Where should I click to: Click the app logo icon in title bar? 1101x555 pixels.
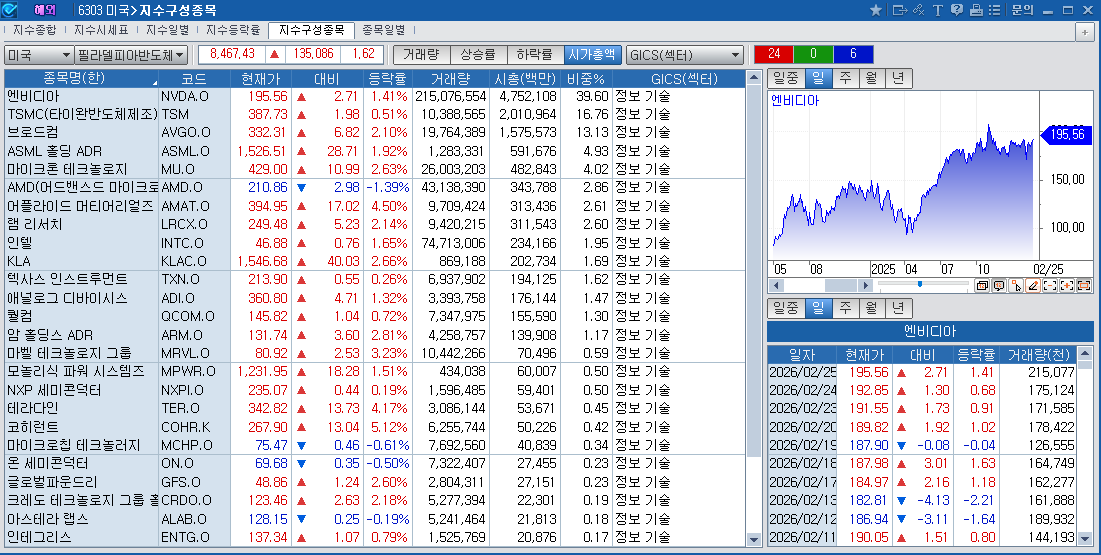click(9, 10)
